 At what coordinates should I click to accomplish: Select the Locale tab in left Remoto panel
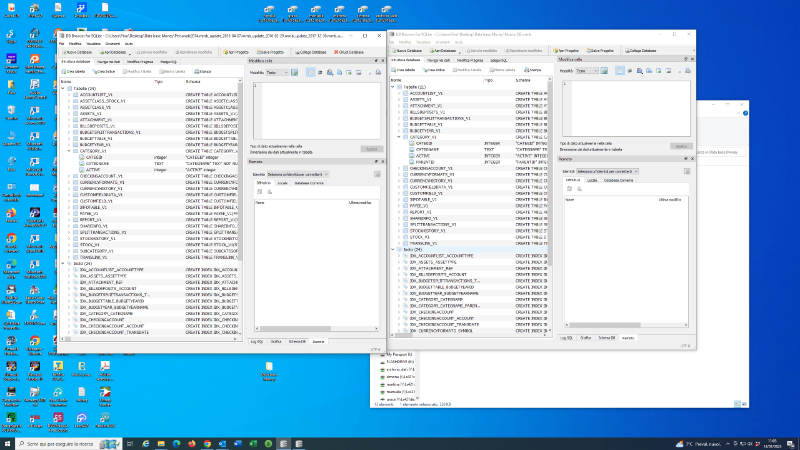coord(282,183)
